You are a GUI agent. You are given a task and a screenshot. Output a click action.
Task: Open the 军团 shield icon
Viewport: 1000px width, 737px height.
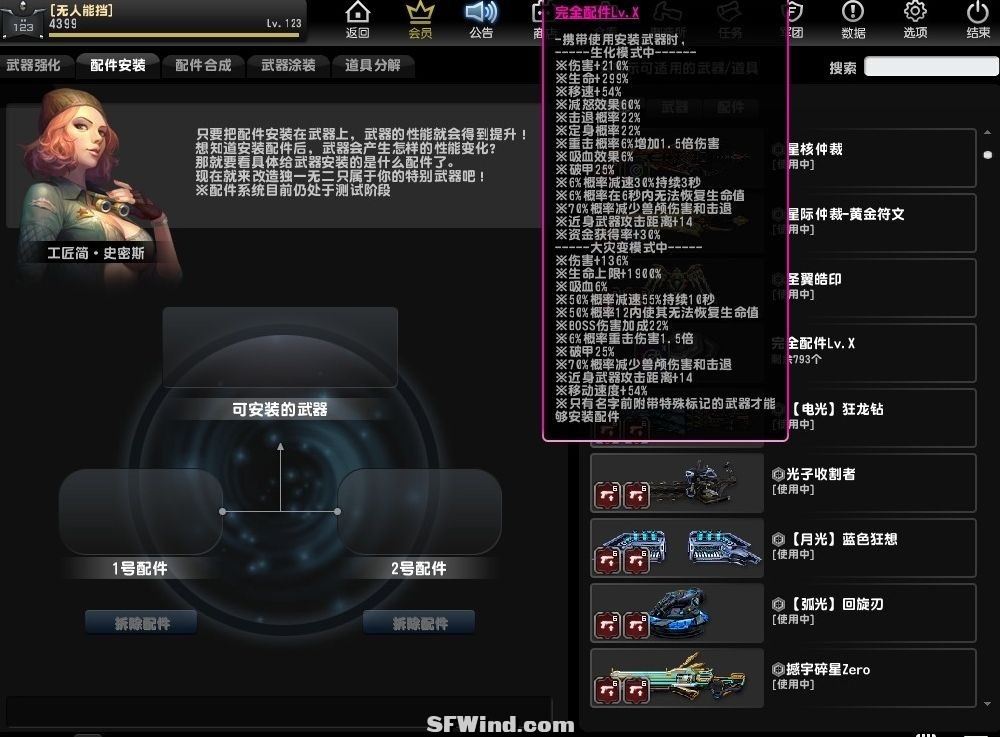pyautogui.click(x=795, y=20)
